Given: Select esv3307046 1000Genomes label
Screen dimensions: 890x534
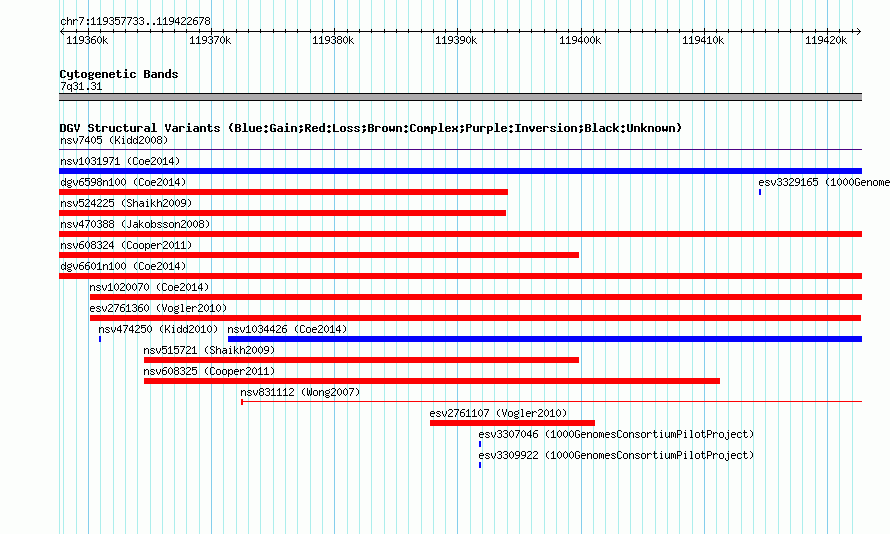Looking at the screenshot, I should tap(616, 434).
